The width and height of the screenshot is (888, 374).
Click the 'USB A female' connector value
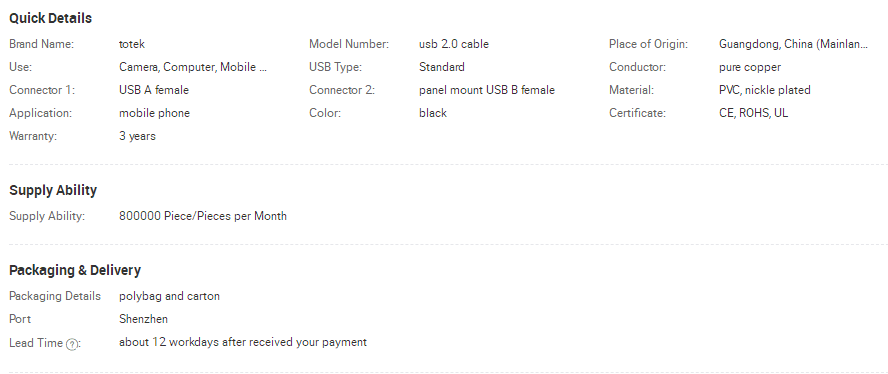154,90
